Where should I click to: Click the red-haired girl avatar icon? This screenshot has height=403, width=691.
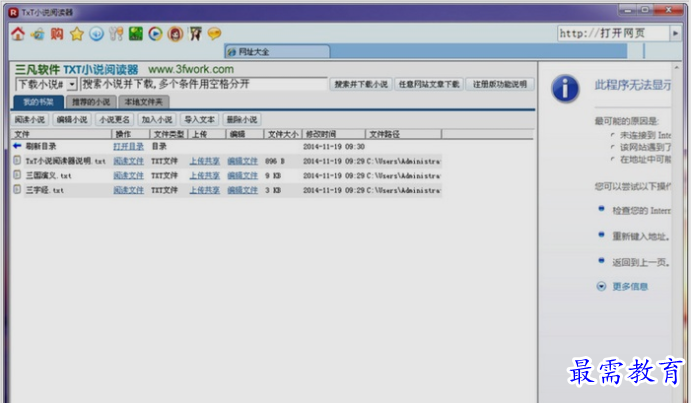175,34
